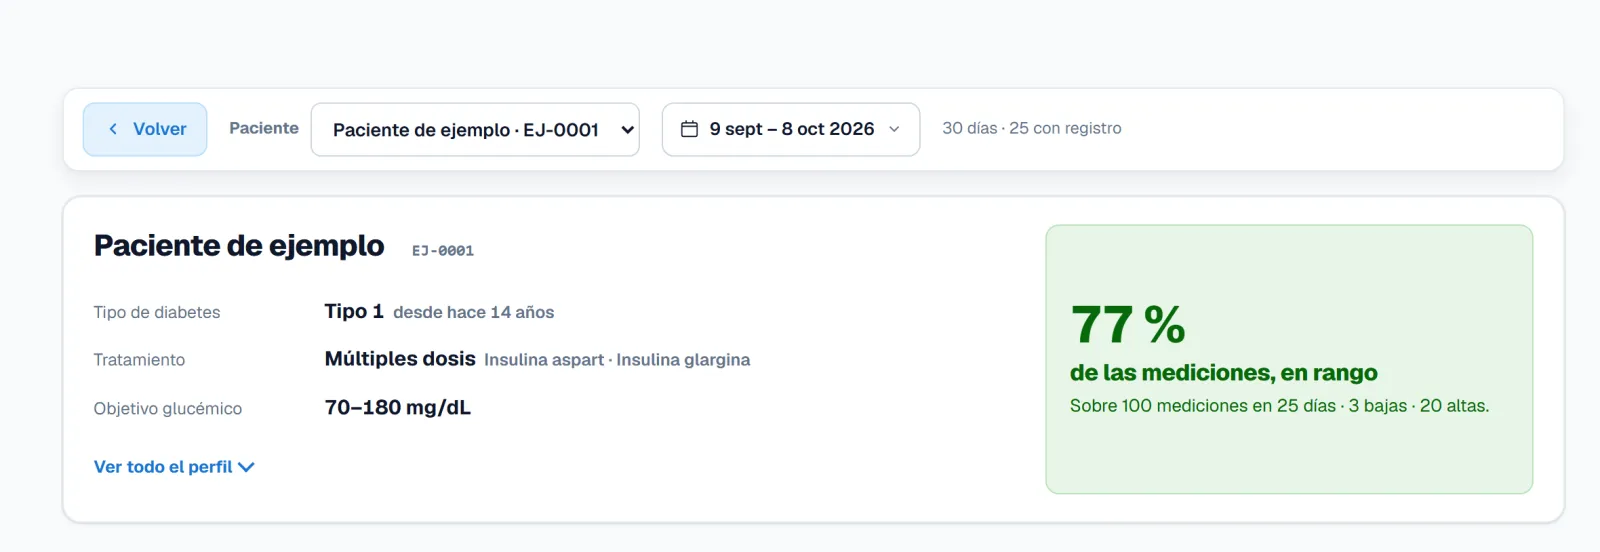Click the left chevron icon in Volver
This screenshot has width=1600, height=552.
coord(113,129)
